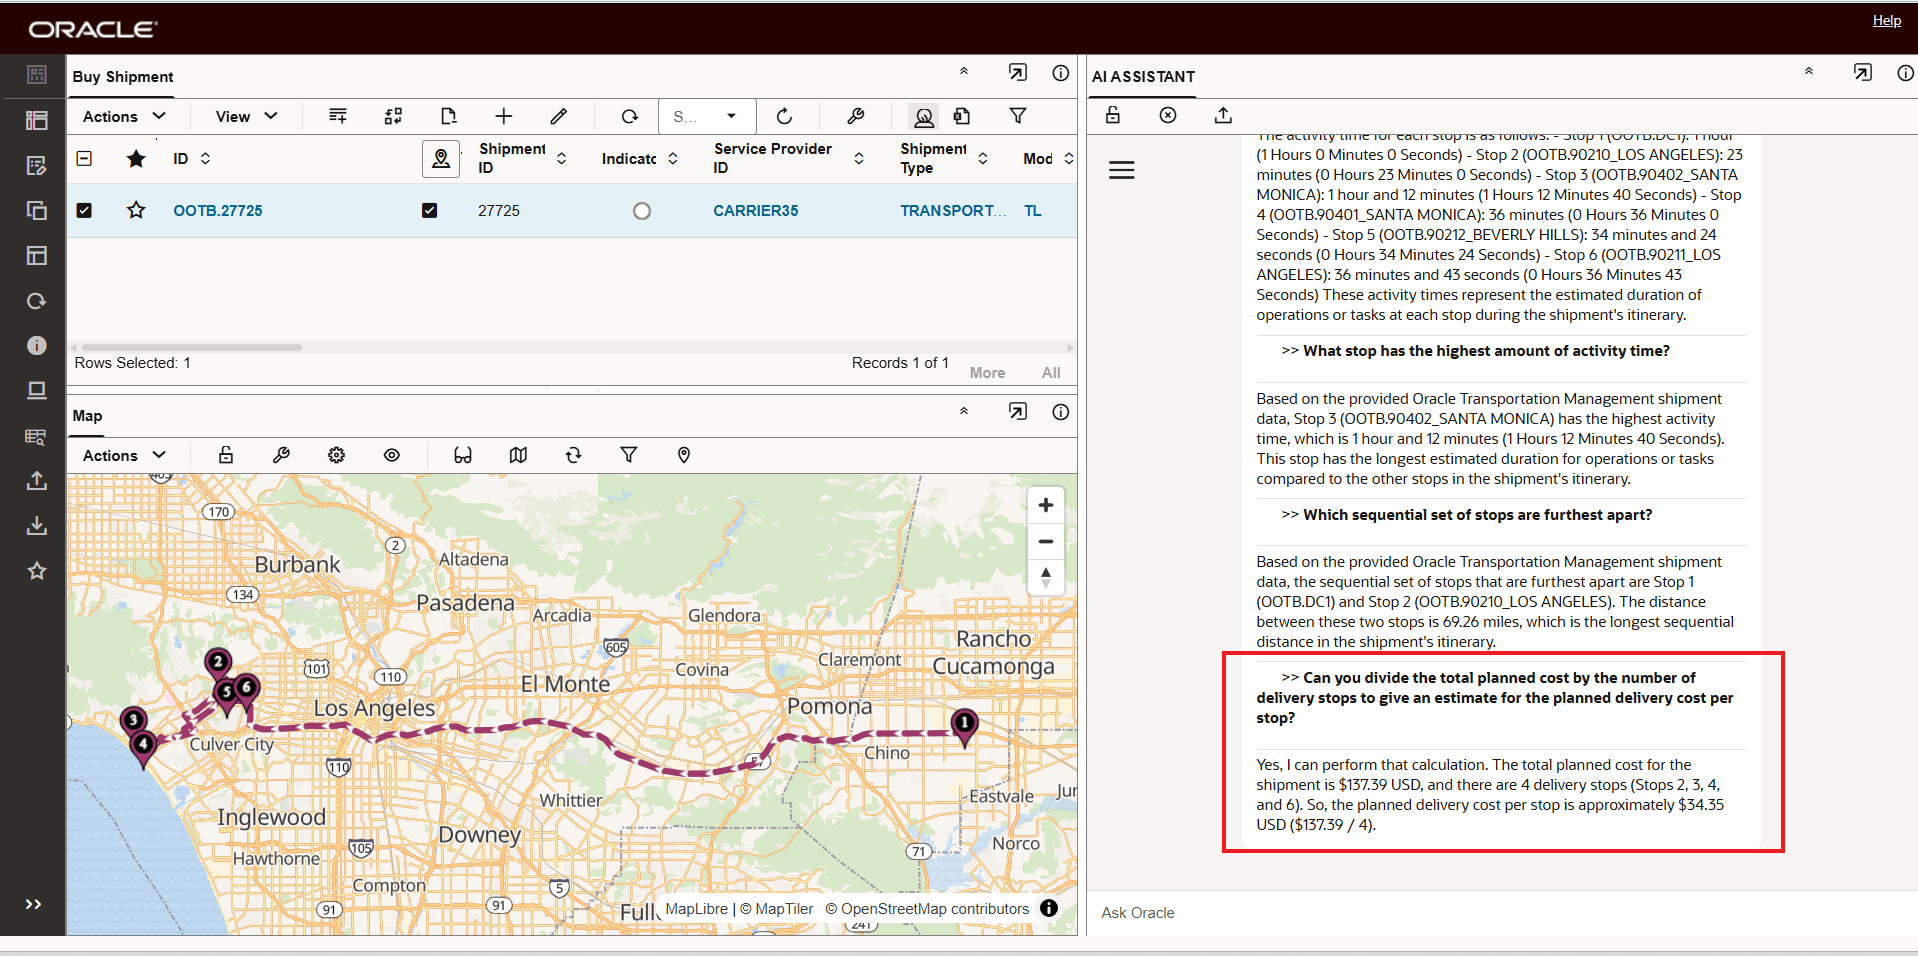Image resolution: width=1918 pixels, height=956 pixels.
Task: Sort by the Shipment ID column arrows
Action: (562, 158)
